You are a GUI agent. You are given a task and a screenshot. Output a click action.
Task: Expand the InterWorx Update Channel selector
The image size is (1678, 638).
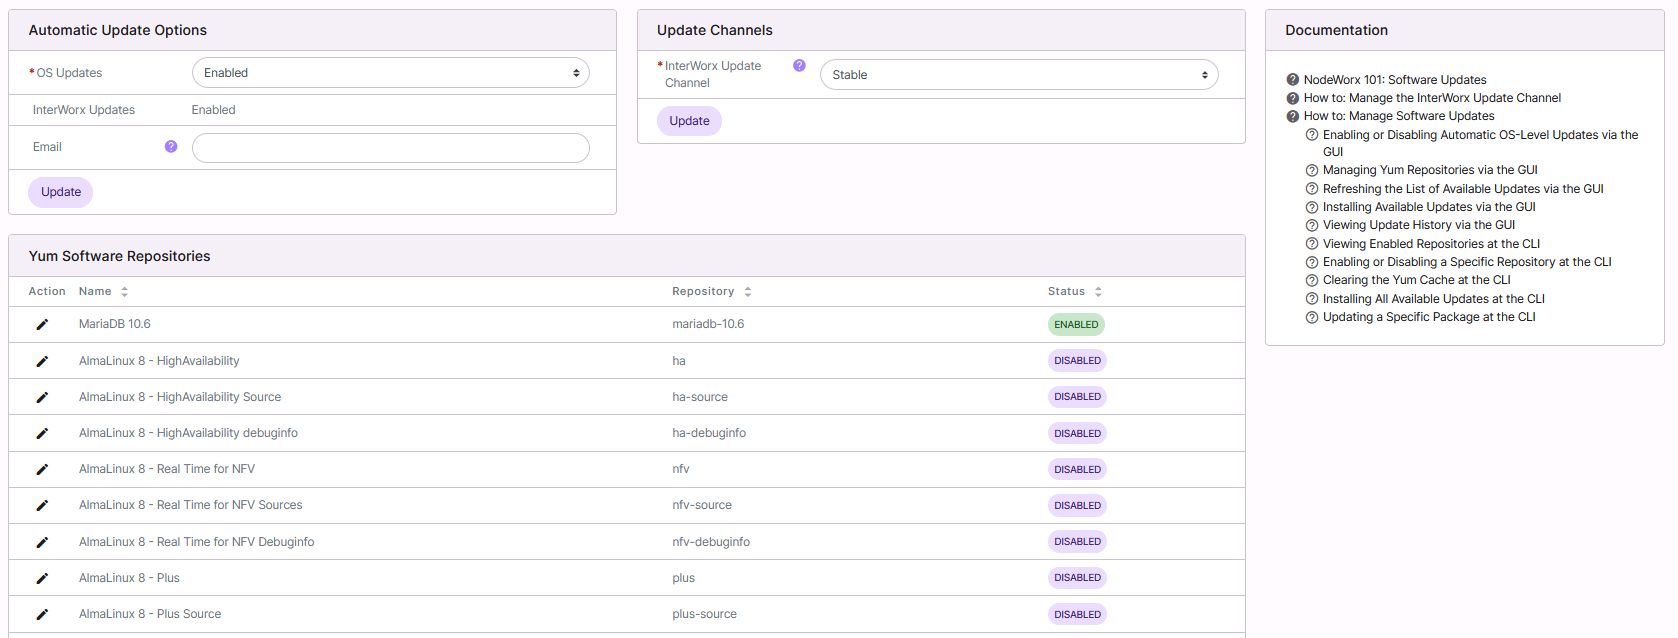coord(1018,75)
